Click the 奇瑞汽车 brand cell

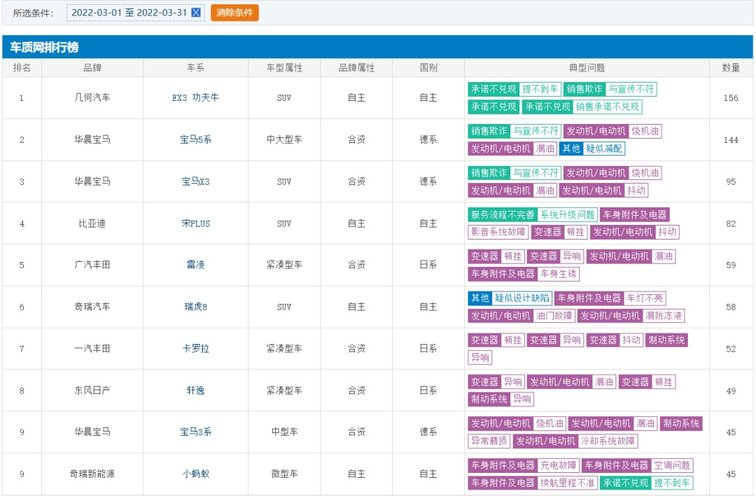92,307
